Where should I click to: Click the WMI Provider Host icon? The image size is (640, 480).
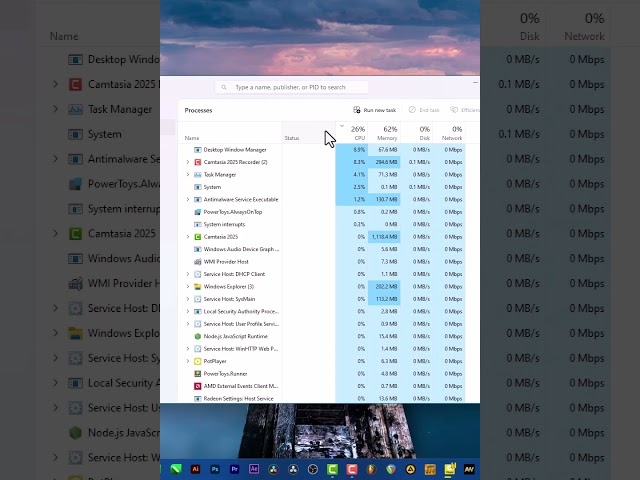click(x=198, y=262)
